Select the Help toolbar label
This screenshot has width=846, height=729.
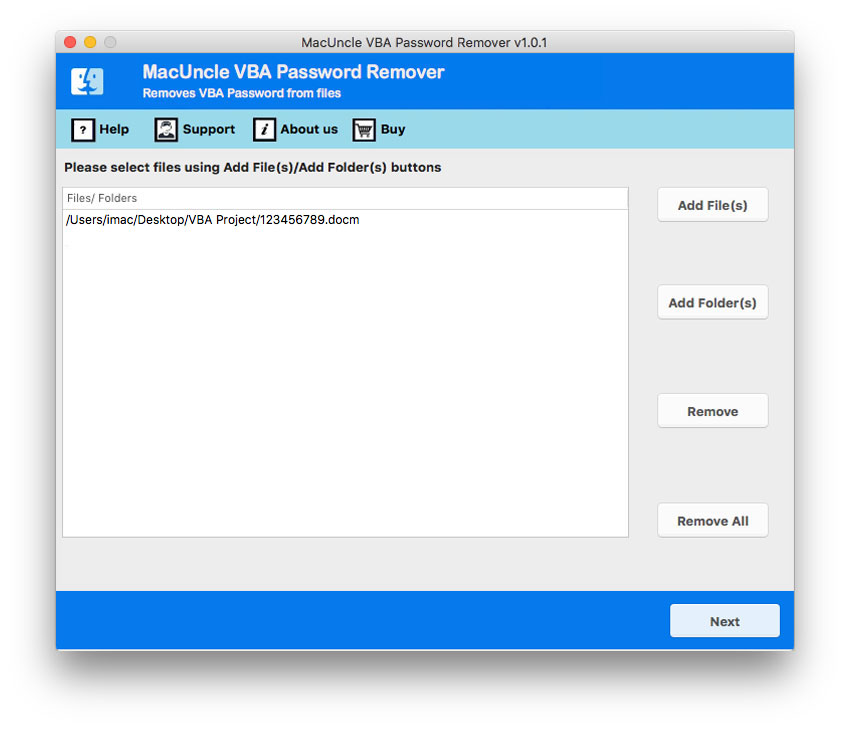113,129
